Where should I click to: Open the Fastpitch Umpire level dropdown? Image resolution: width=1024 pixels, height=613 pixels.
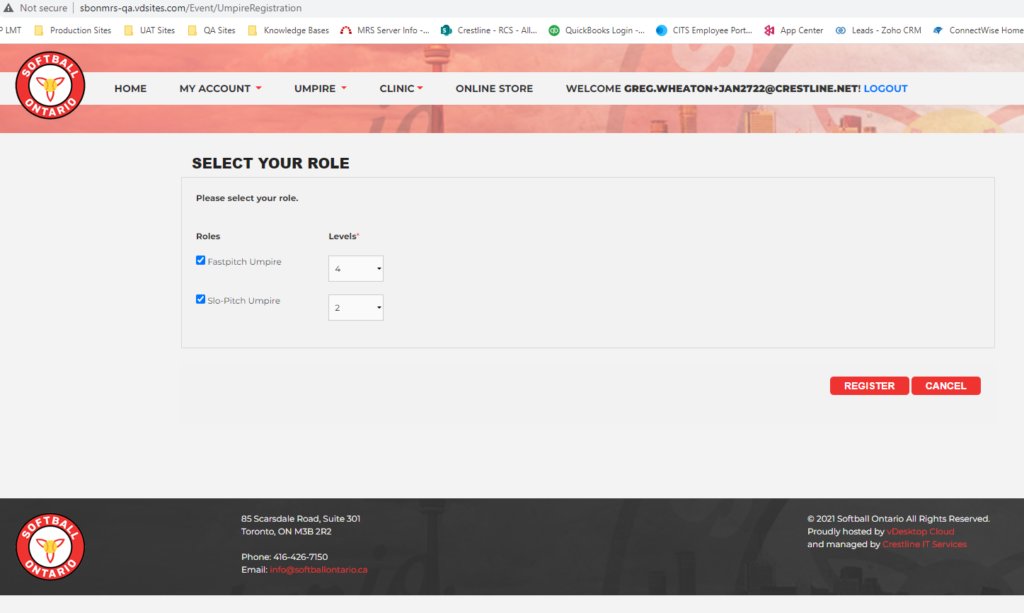pyautogui.click(x=356, y=269)
